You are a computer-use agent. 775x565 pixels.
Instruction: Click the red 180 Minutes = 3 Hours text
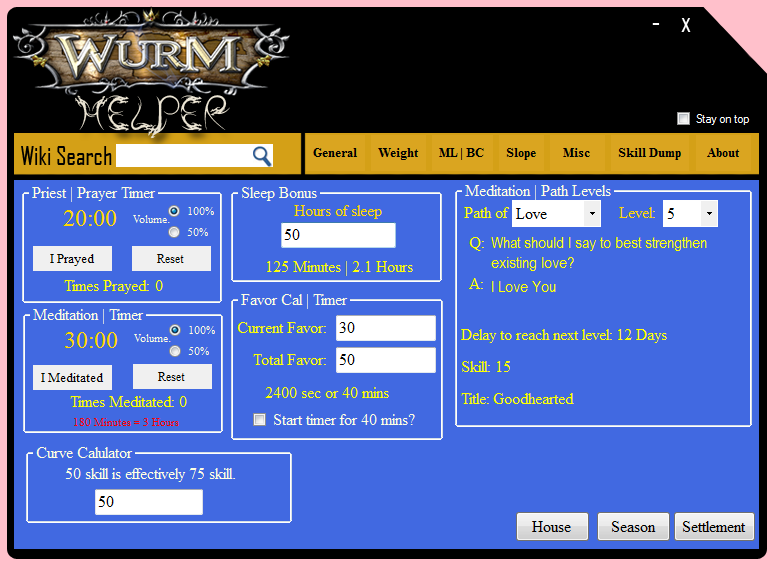click(x=126, y=422)
